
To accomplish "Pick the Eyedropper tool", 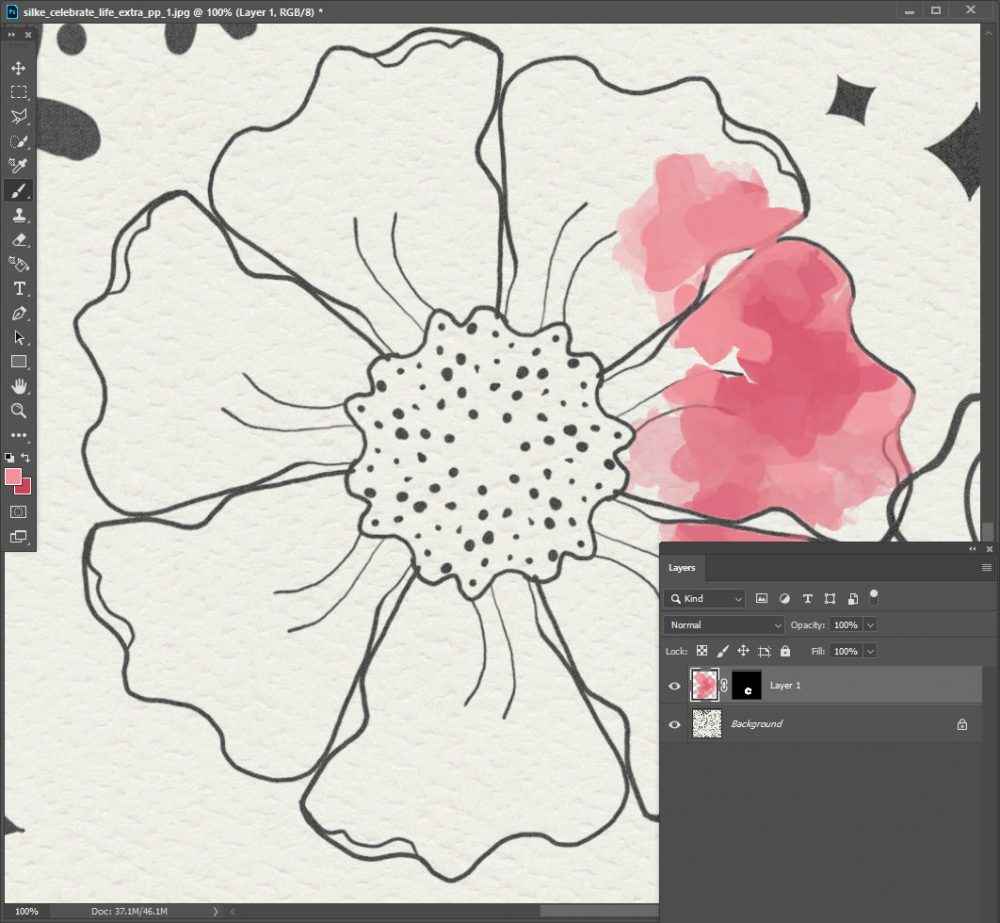I will [x=18, y=166].
